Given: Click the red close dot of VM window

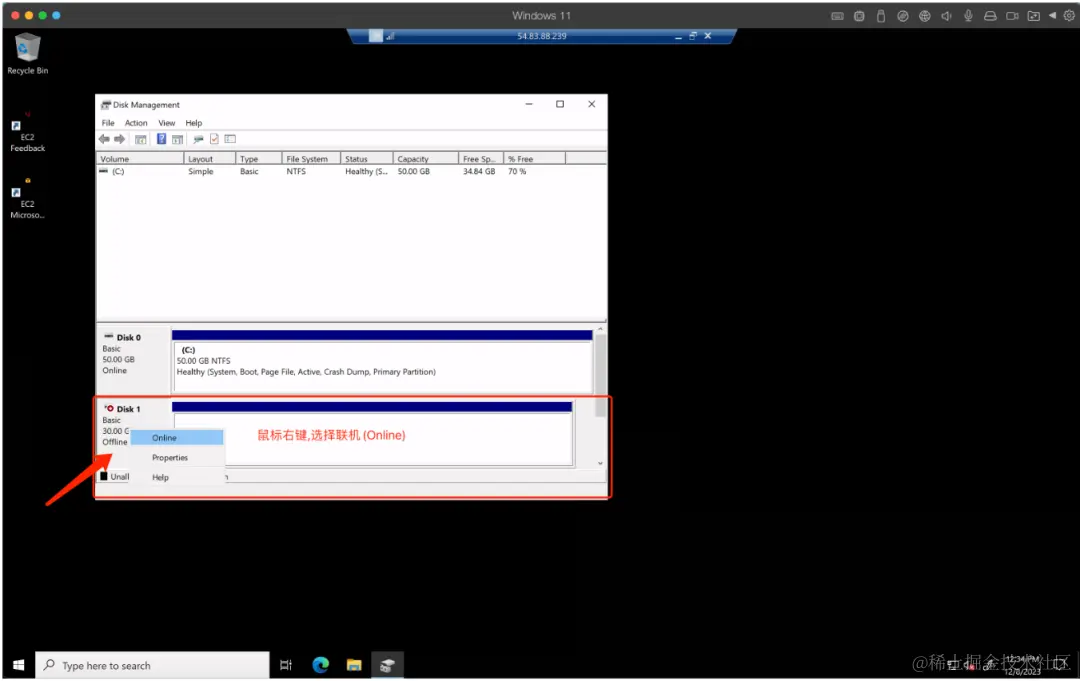Looking at the screenshot, I should [x=15, y=15].
